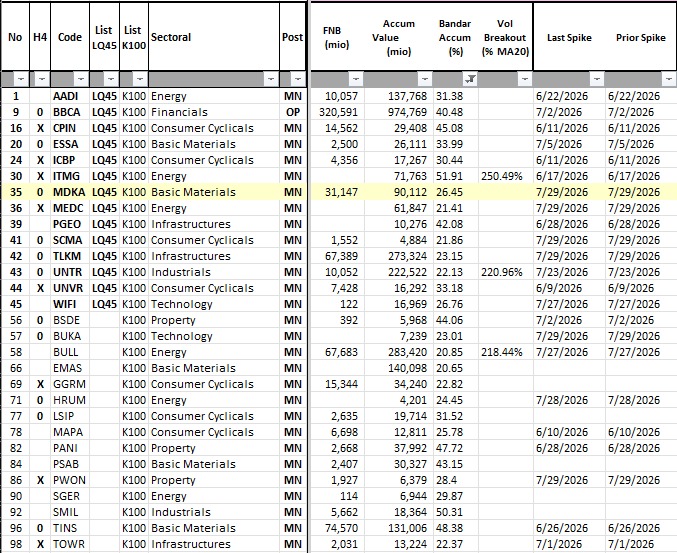Open the Vol Breakout filter dropdown
This screenshot has width=677, height=553.
click(525, 79)
